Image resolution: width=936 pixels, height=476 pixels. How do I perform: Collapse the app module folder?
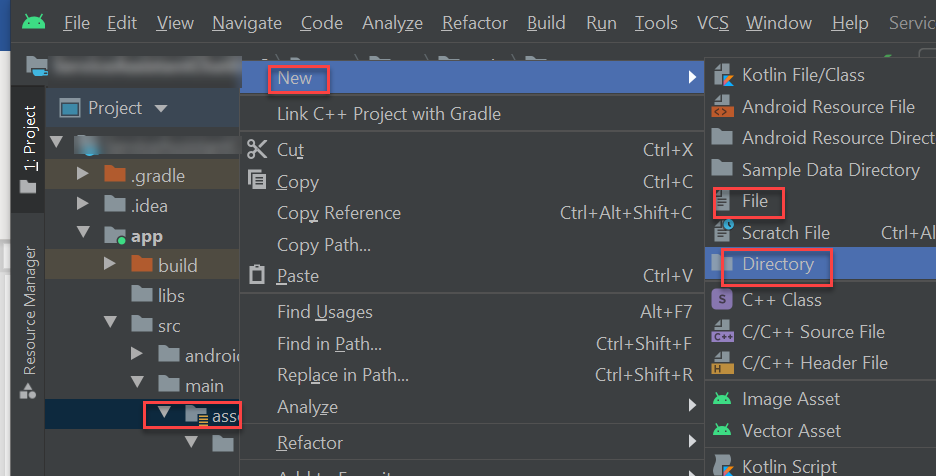pyautogui.click(x=84, y=236)
